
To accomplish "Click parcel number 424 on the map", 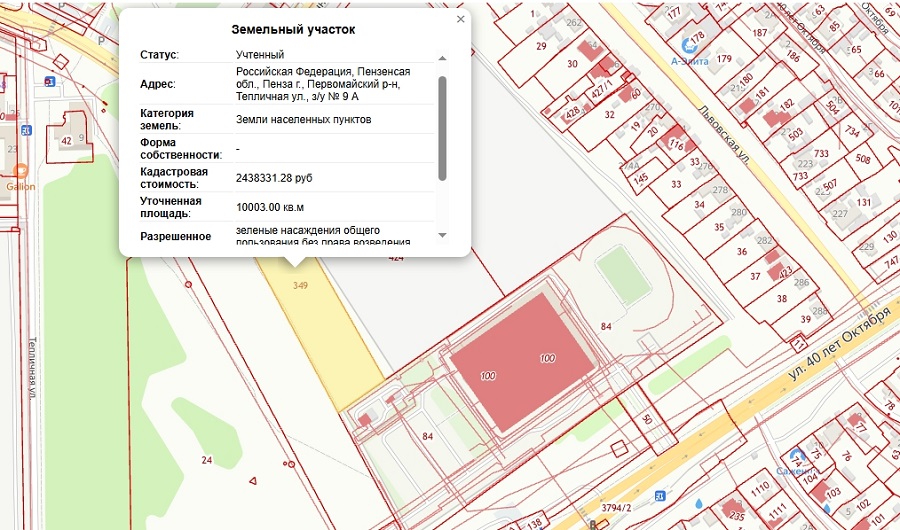I will (x=396, y=258).
